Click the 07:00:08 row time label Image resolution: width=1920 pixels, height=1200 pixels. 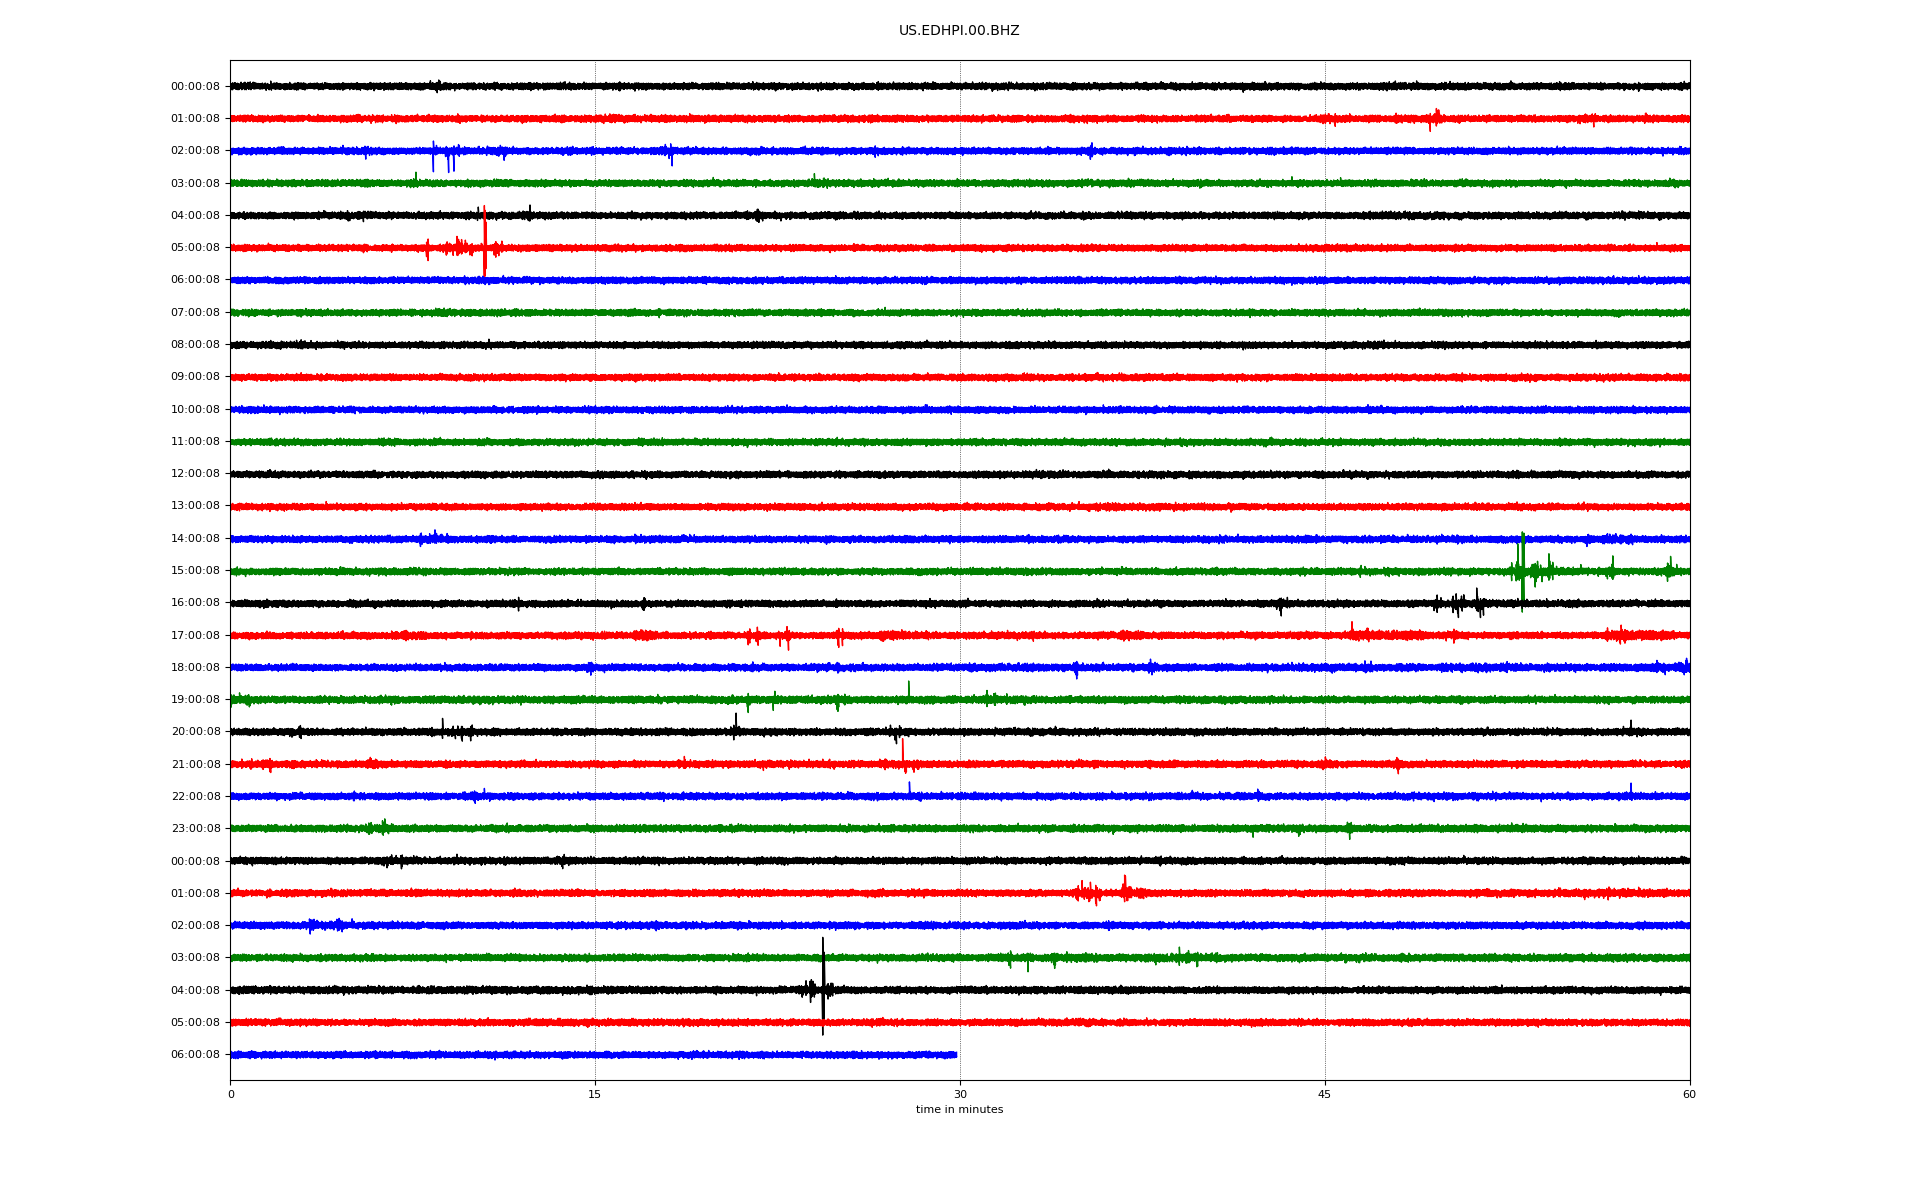(x=195, y=313)
